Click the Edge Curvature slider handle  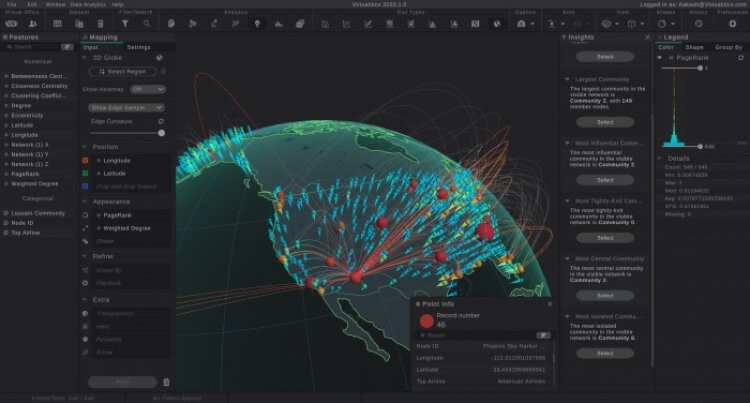pyautogui.click(x=161, y=133)
